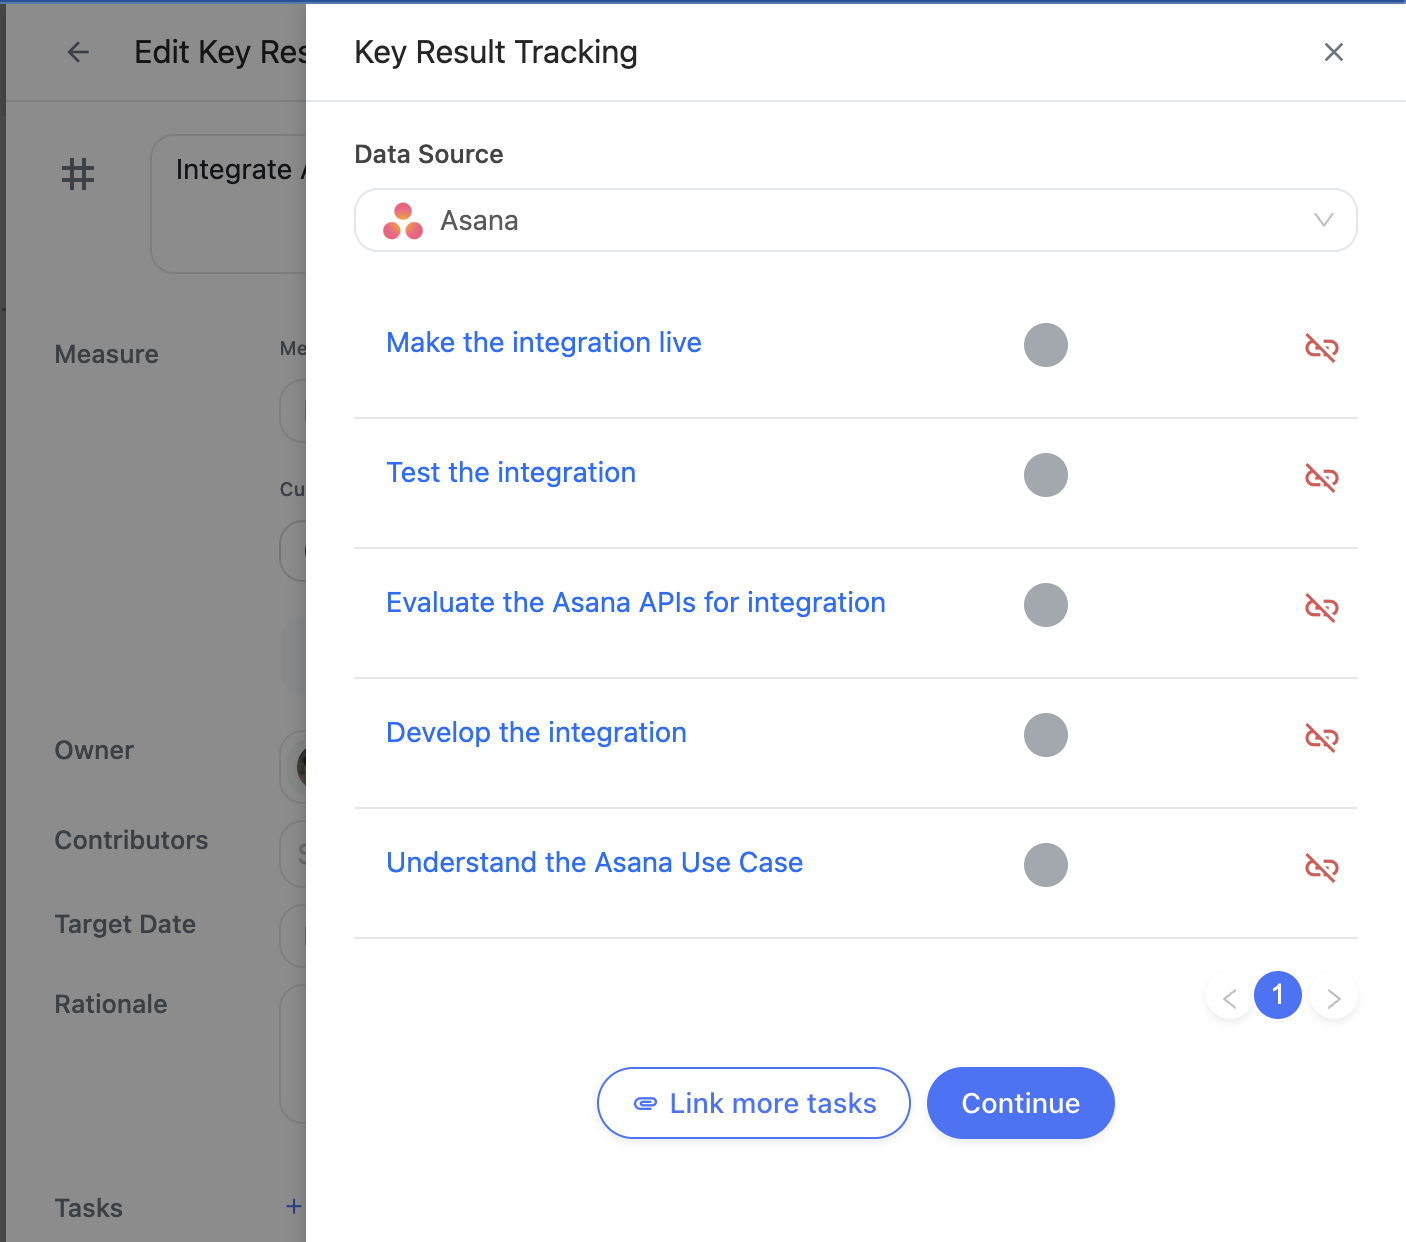The height and width of the screenshot is (1242, 1406).
Task: Unlink the 'Test the integration' task
Action: tap(1321, 478)
